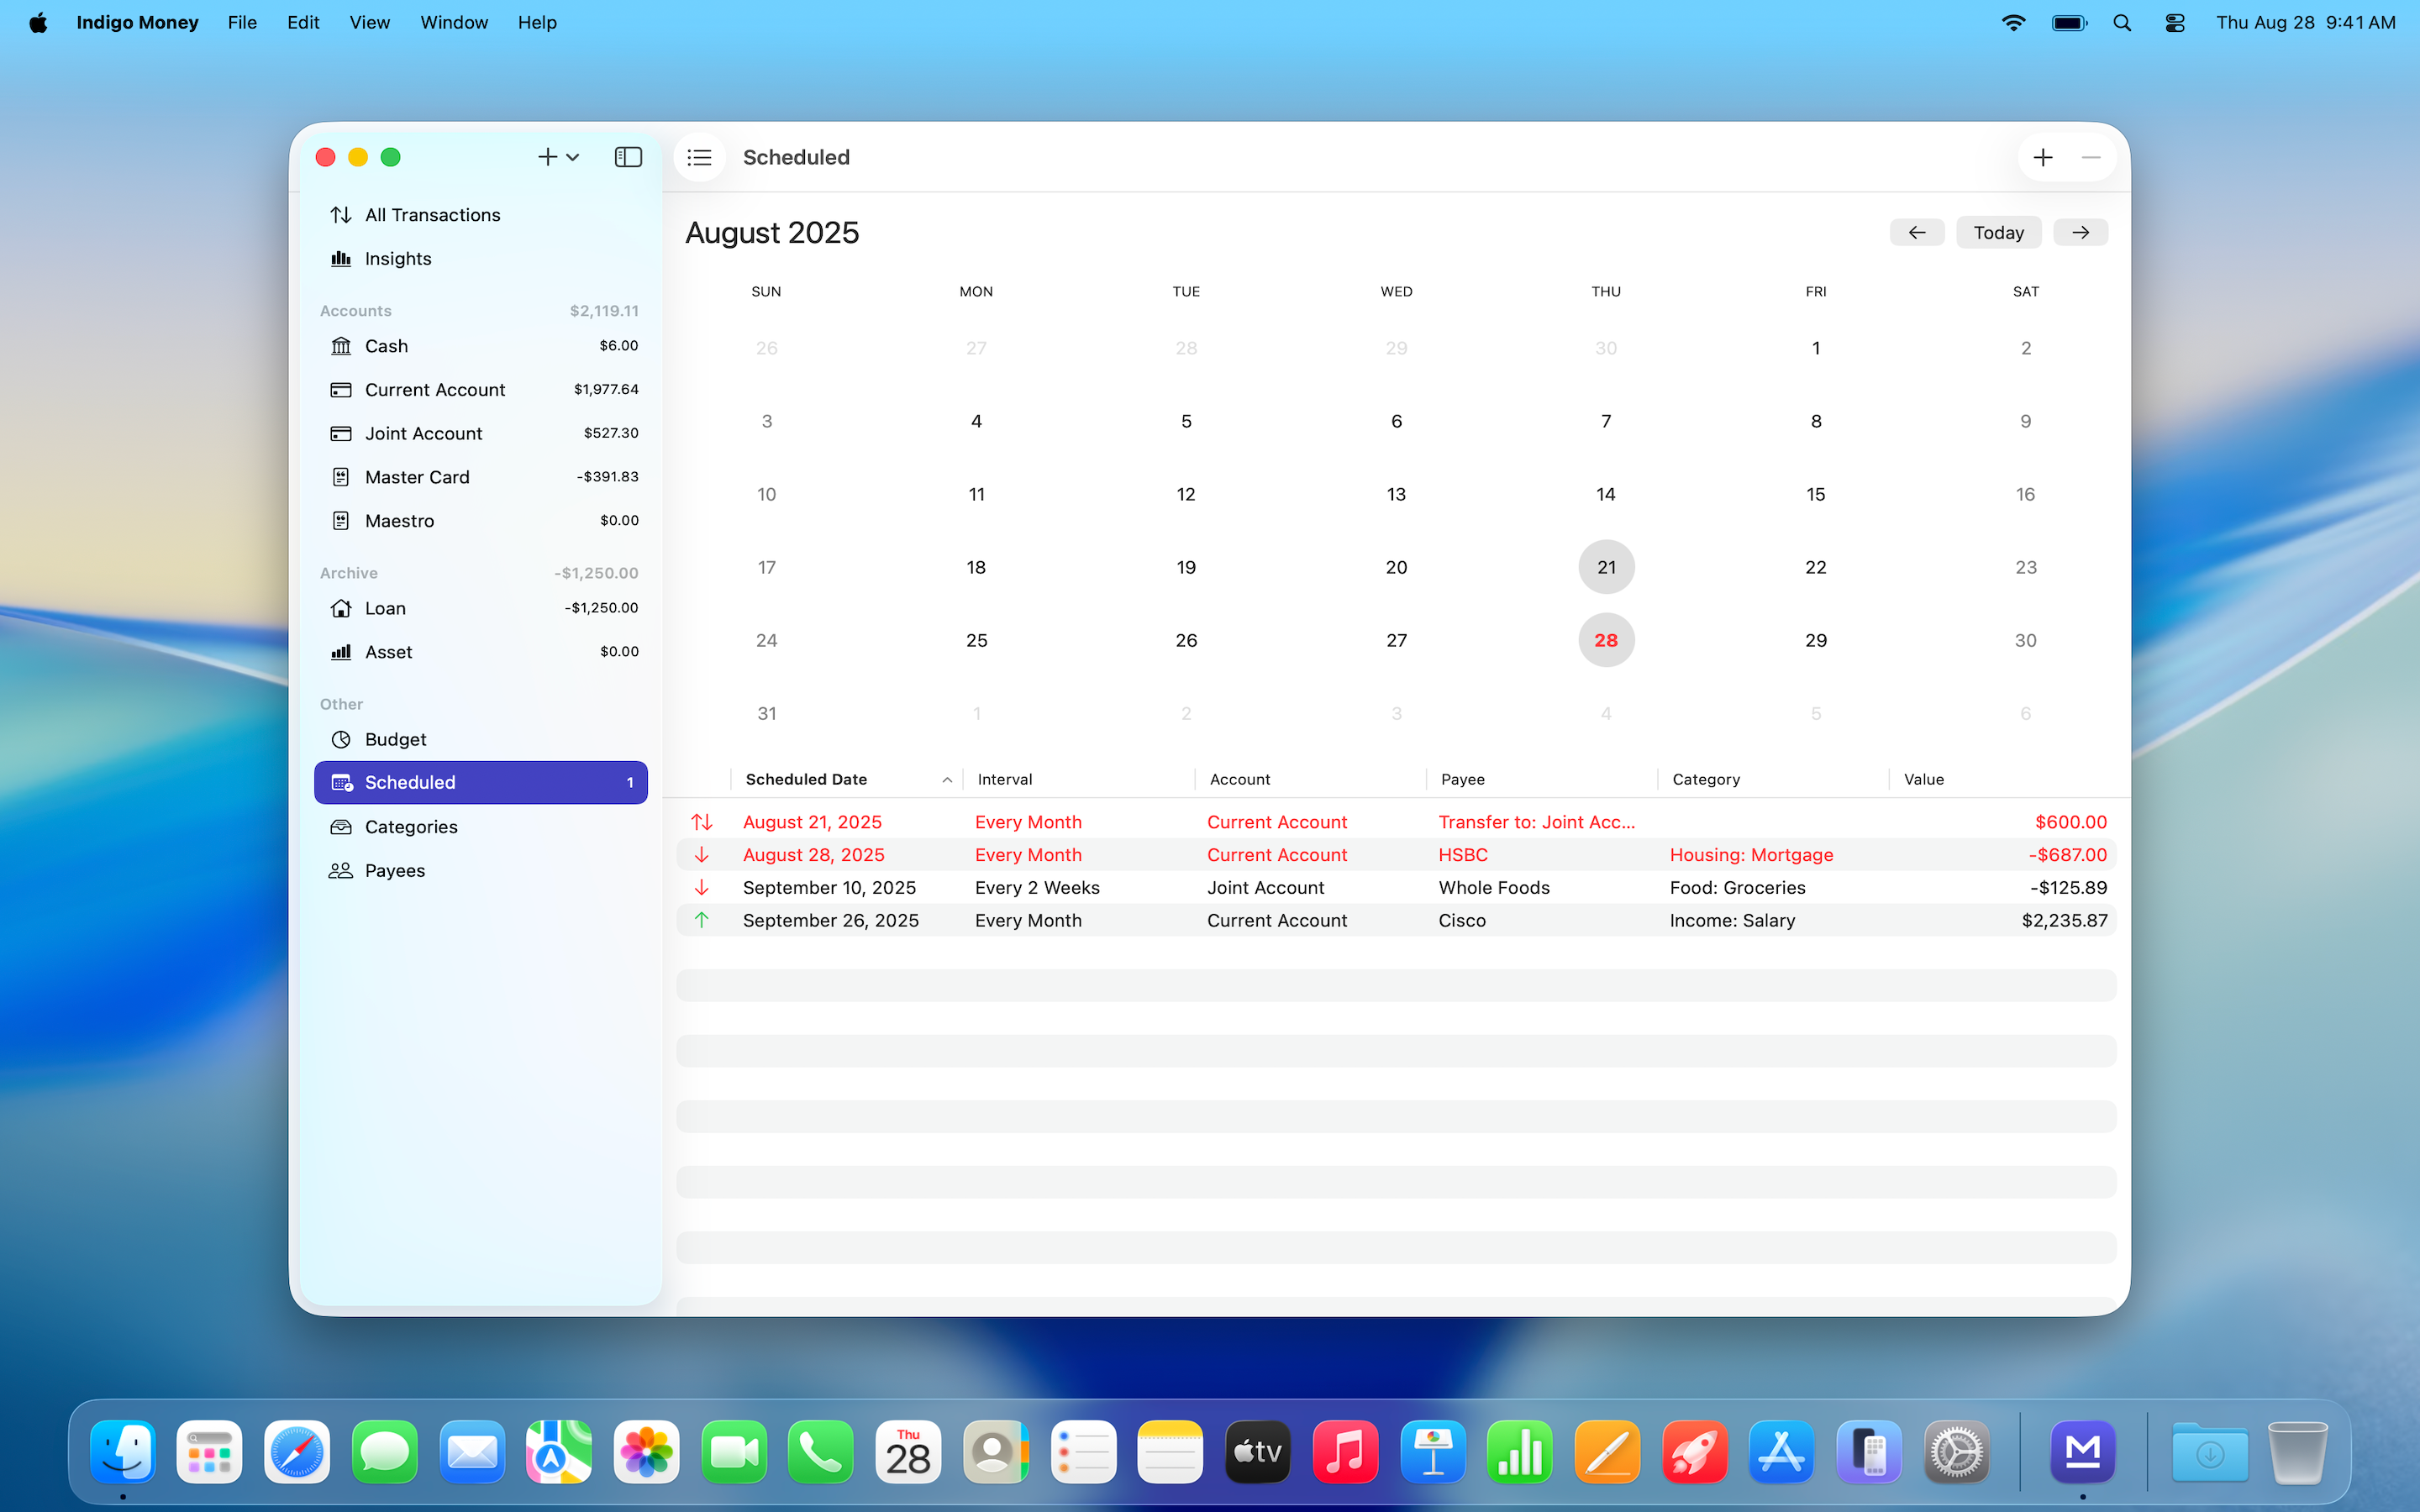Screen dimensions: 2420x1512
Task: Add a new scheduled transaction with plus
Action: point(2043,157)
